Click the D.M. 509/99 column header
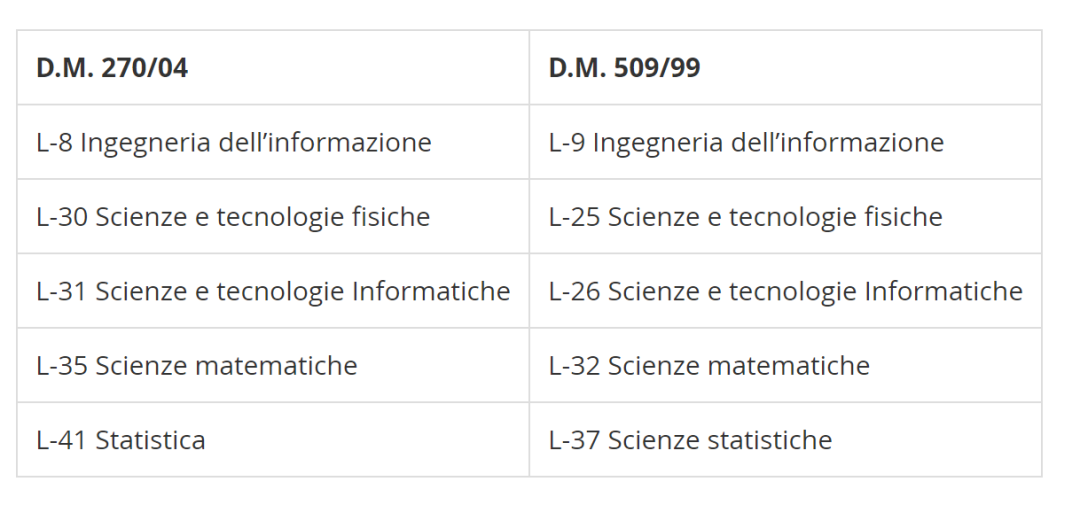This screenshot has width=1080, height=505. pyautogui.click(x=624, y=68)
